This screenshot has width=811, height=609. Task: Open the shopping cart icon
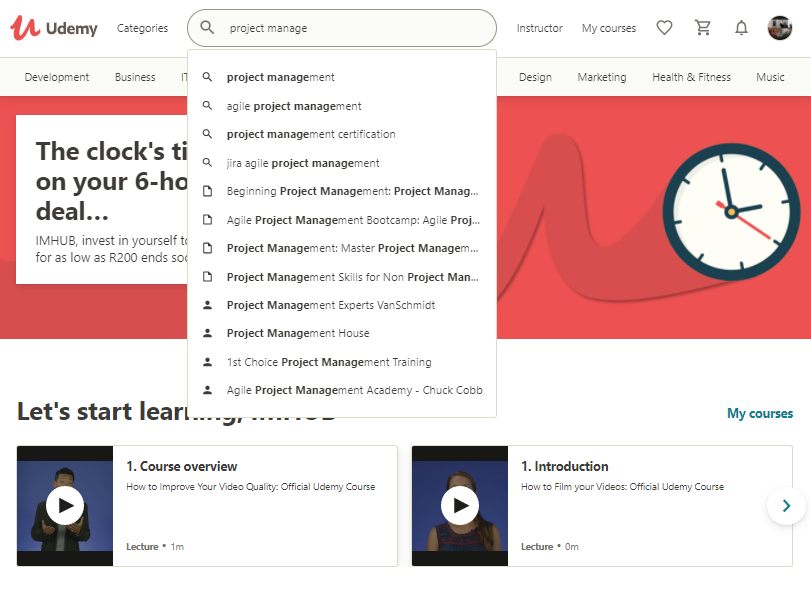point(702,27)
